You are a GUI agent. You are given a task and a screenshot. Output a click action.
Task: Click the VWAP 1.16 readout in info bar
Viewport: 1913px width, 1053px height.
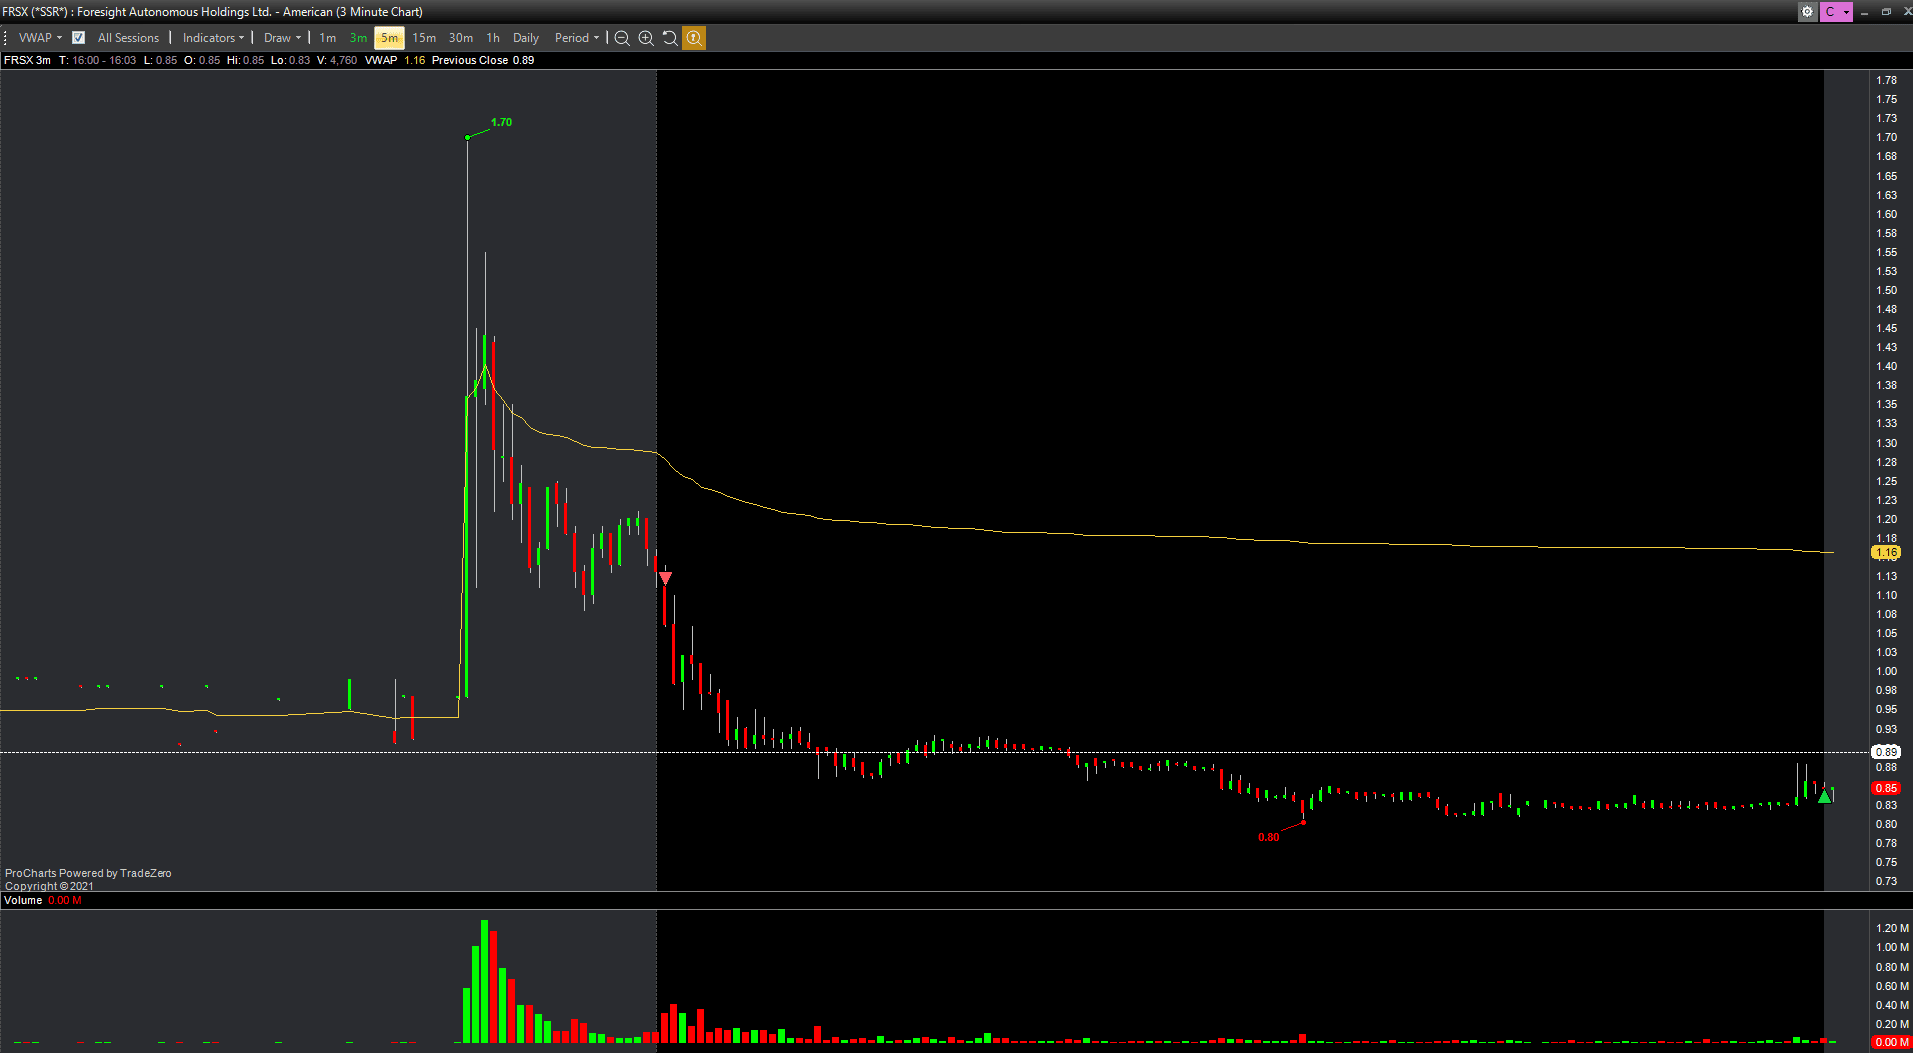point(395,60)
